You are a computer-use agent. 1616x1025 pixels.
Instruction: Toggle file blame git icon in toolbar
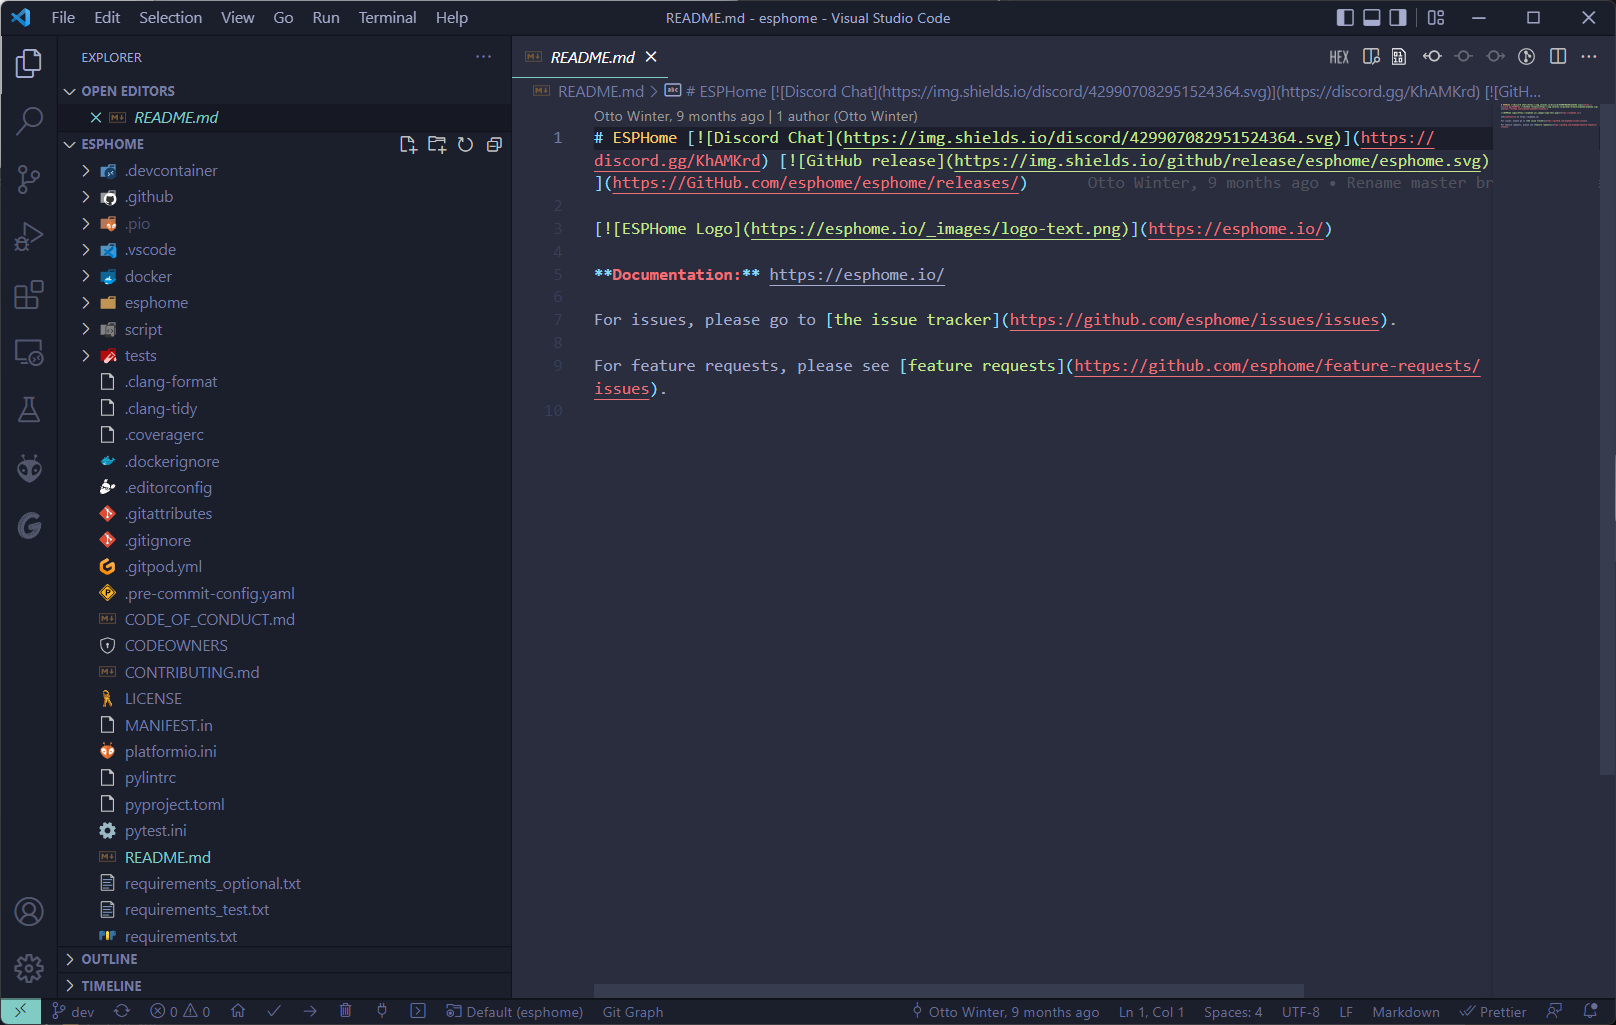(1526, 57)
